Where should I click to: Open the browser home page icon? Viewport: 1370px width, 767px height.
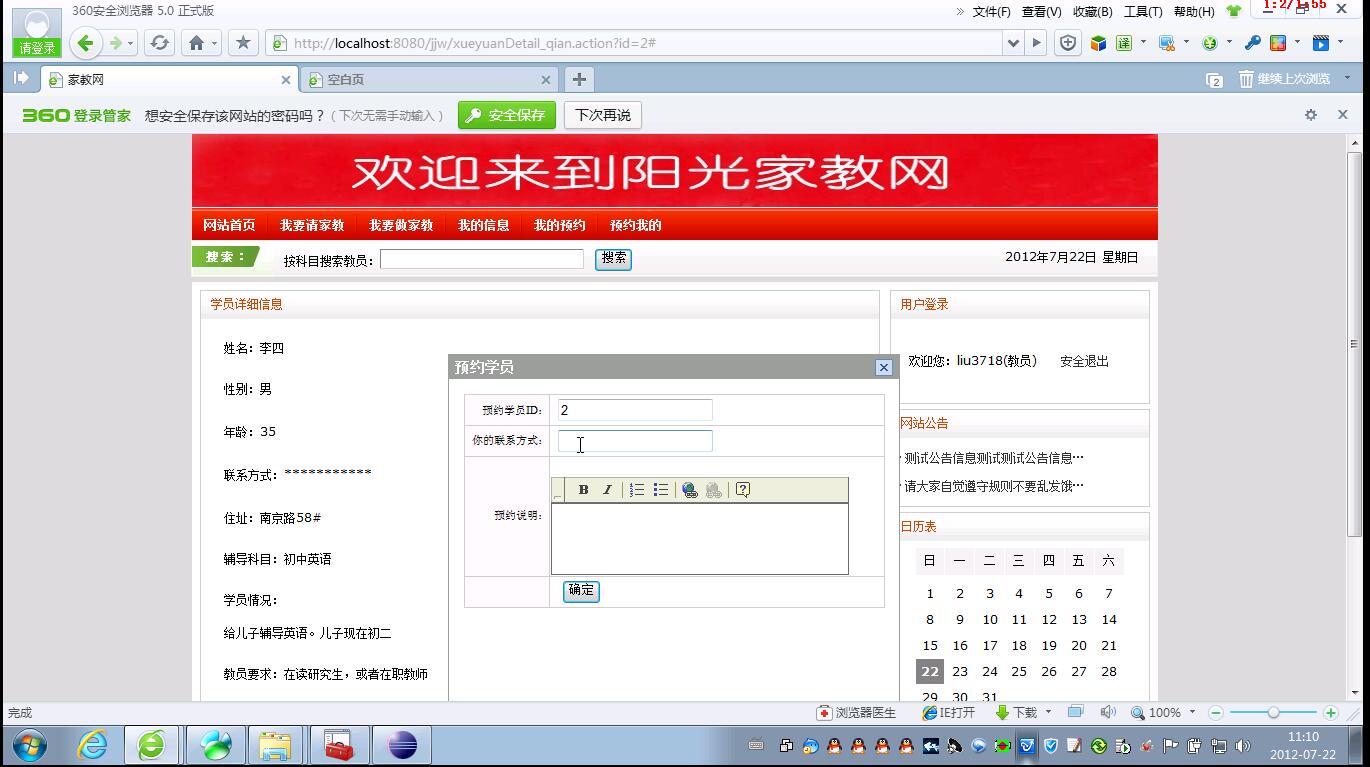[196, 43]
